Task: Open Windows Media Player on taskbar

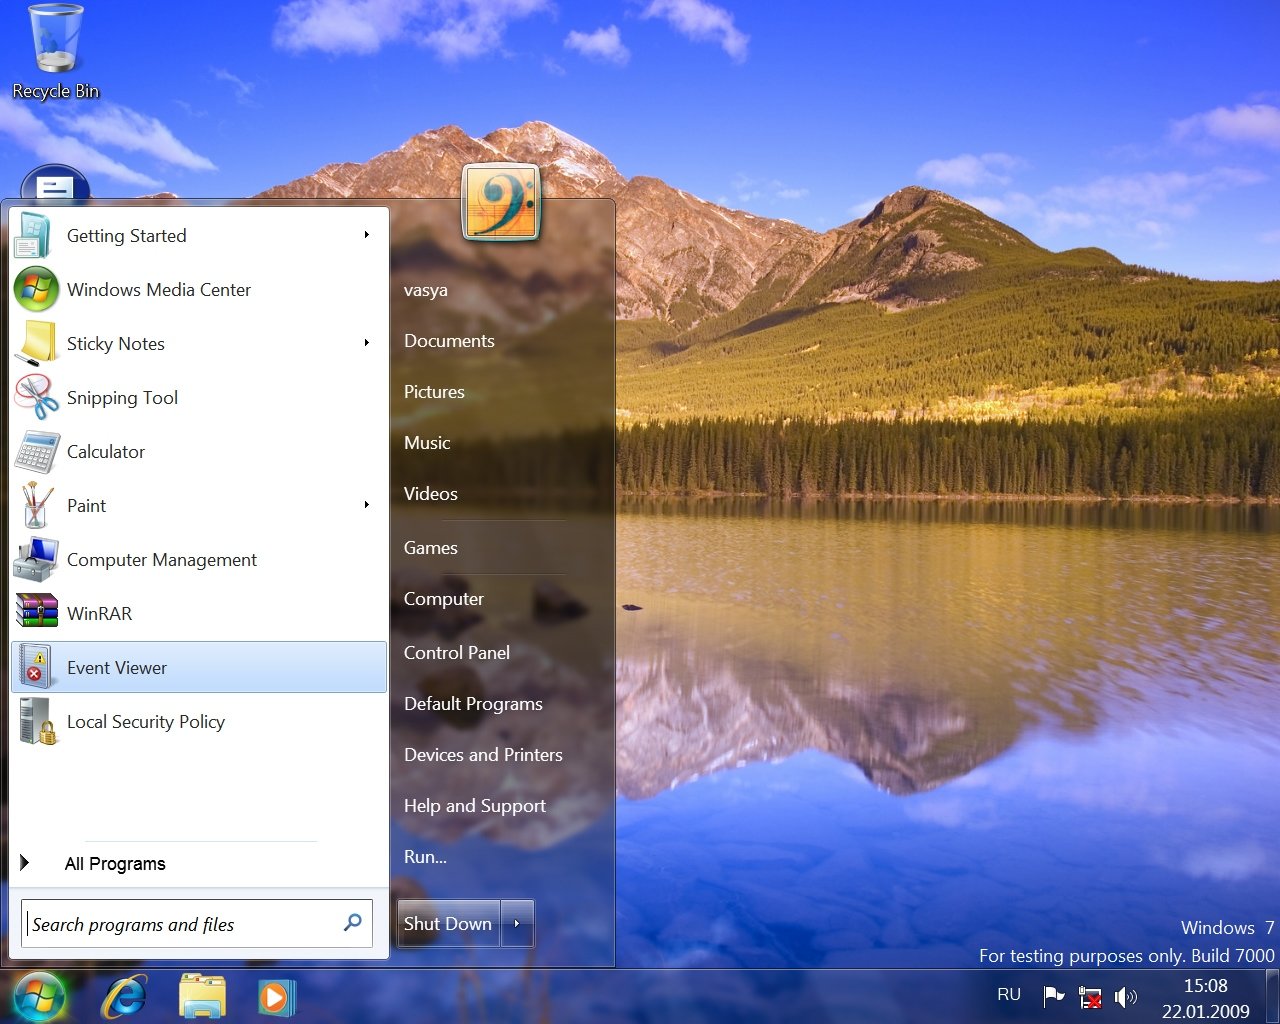Action: pyautogui.click(x=276, y=997)
